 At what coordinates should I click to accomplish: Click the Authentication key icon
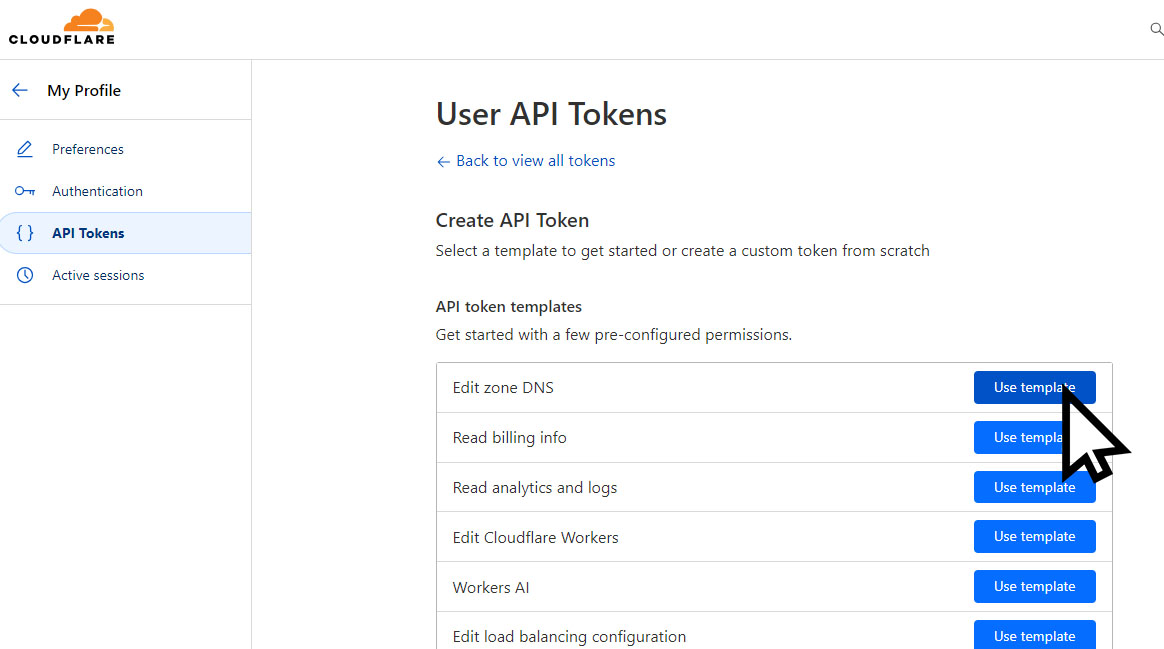(x=25, y=191)
